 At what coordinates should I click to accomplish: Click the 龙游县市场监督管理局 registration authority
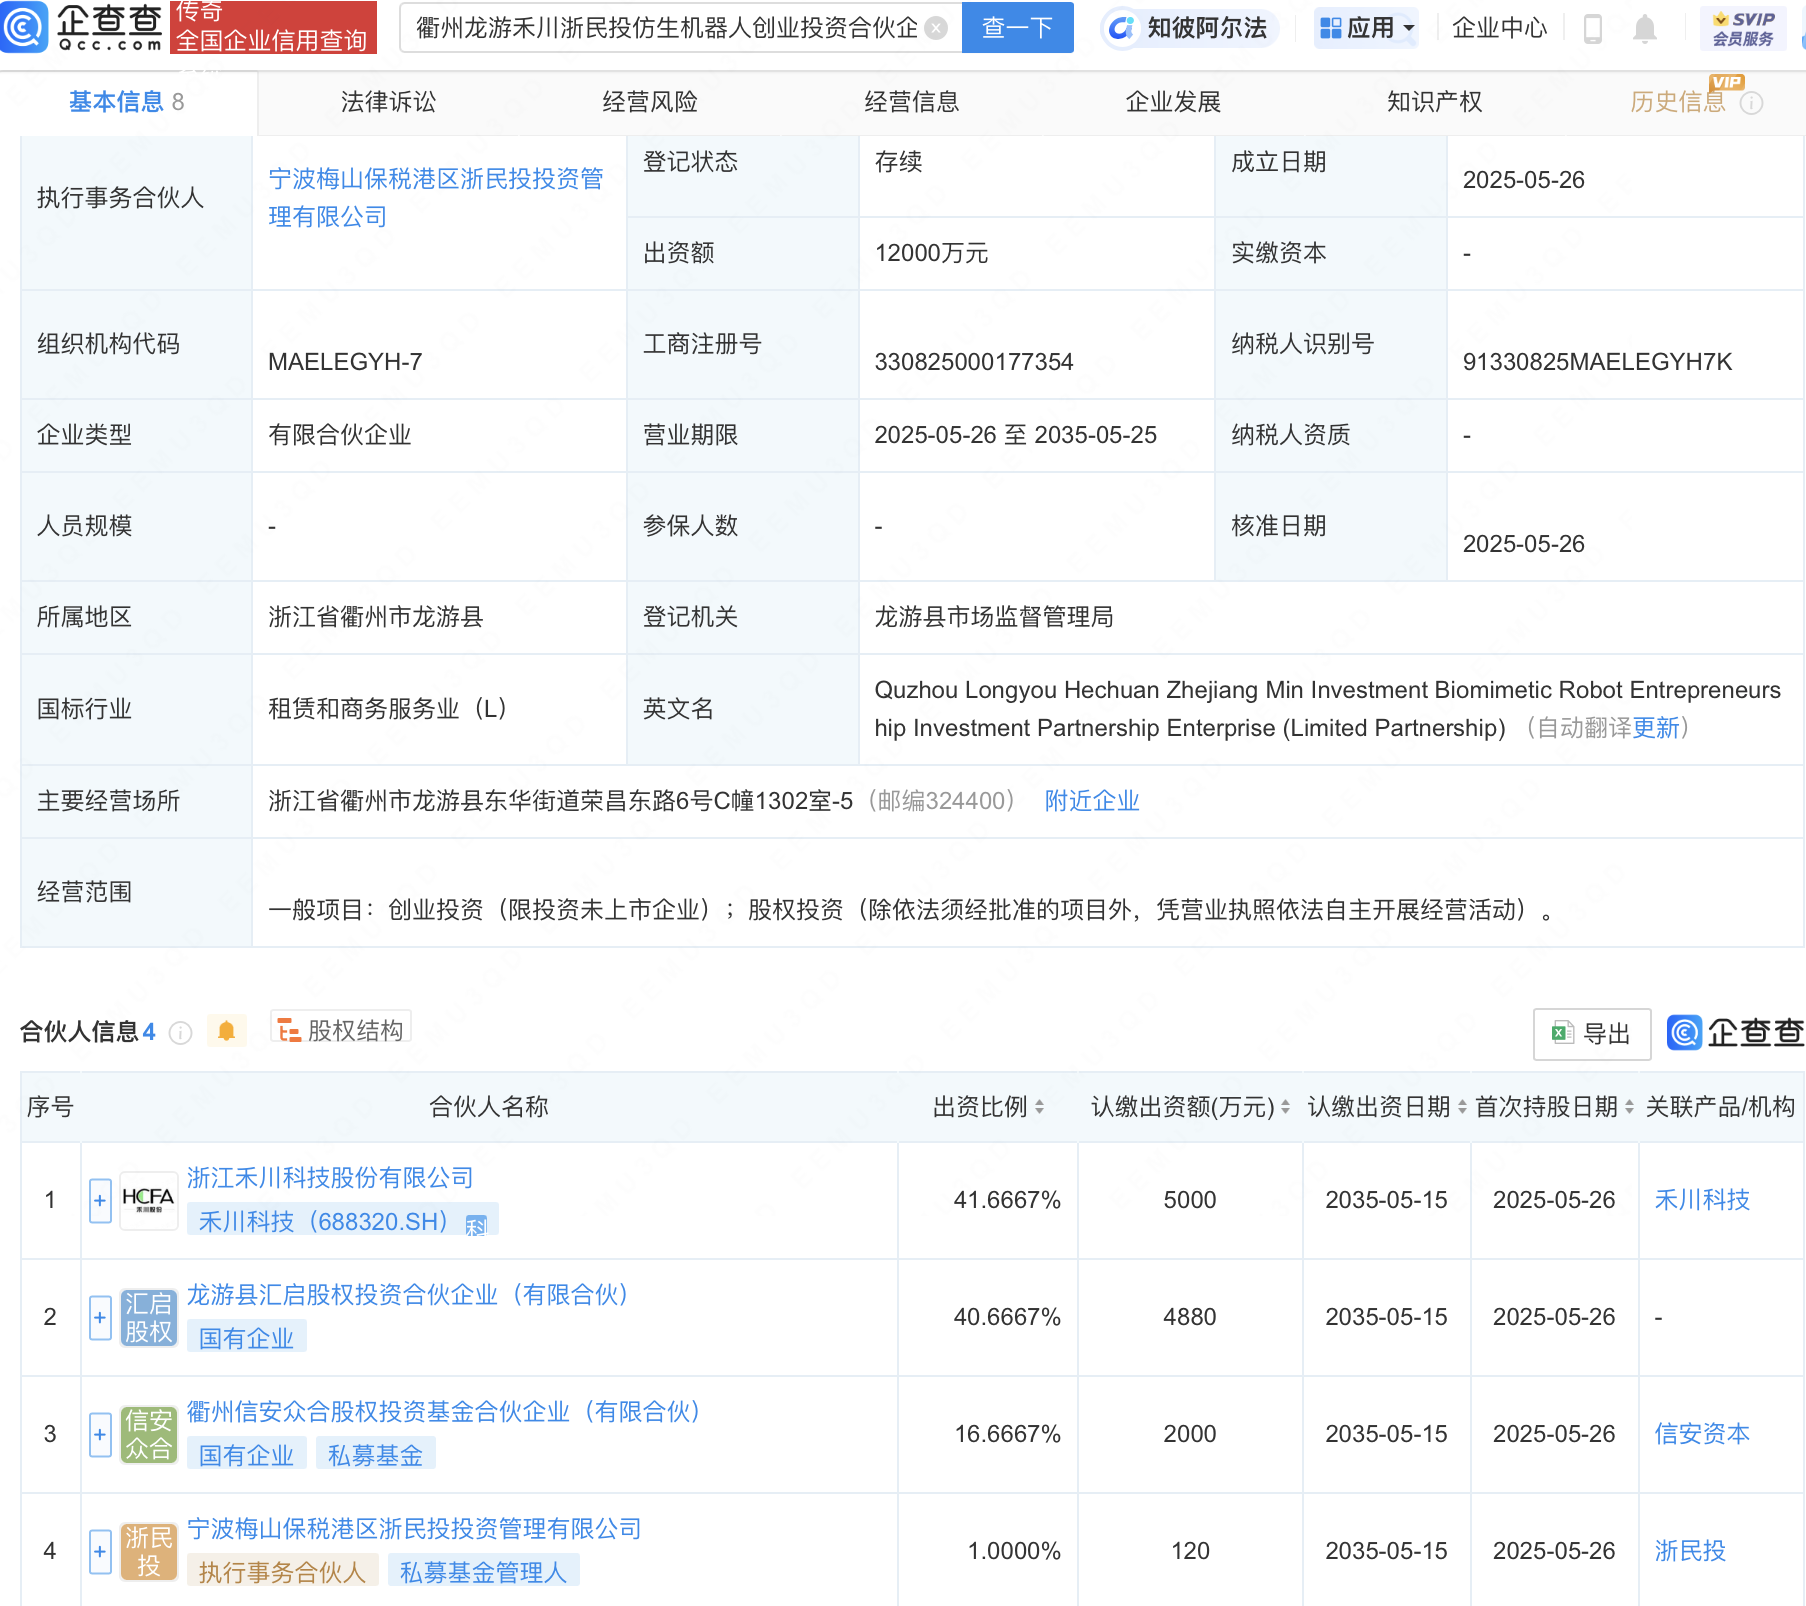994,617
